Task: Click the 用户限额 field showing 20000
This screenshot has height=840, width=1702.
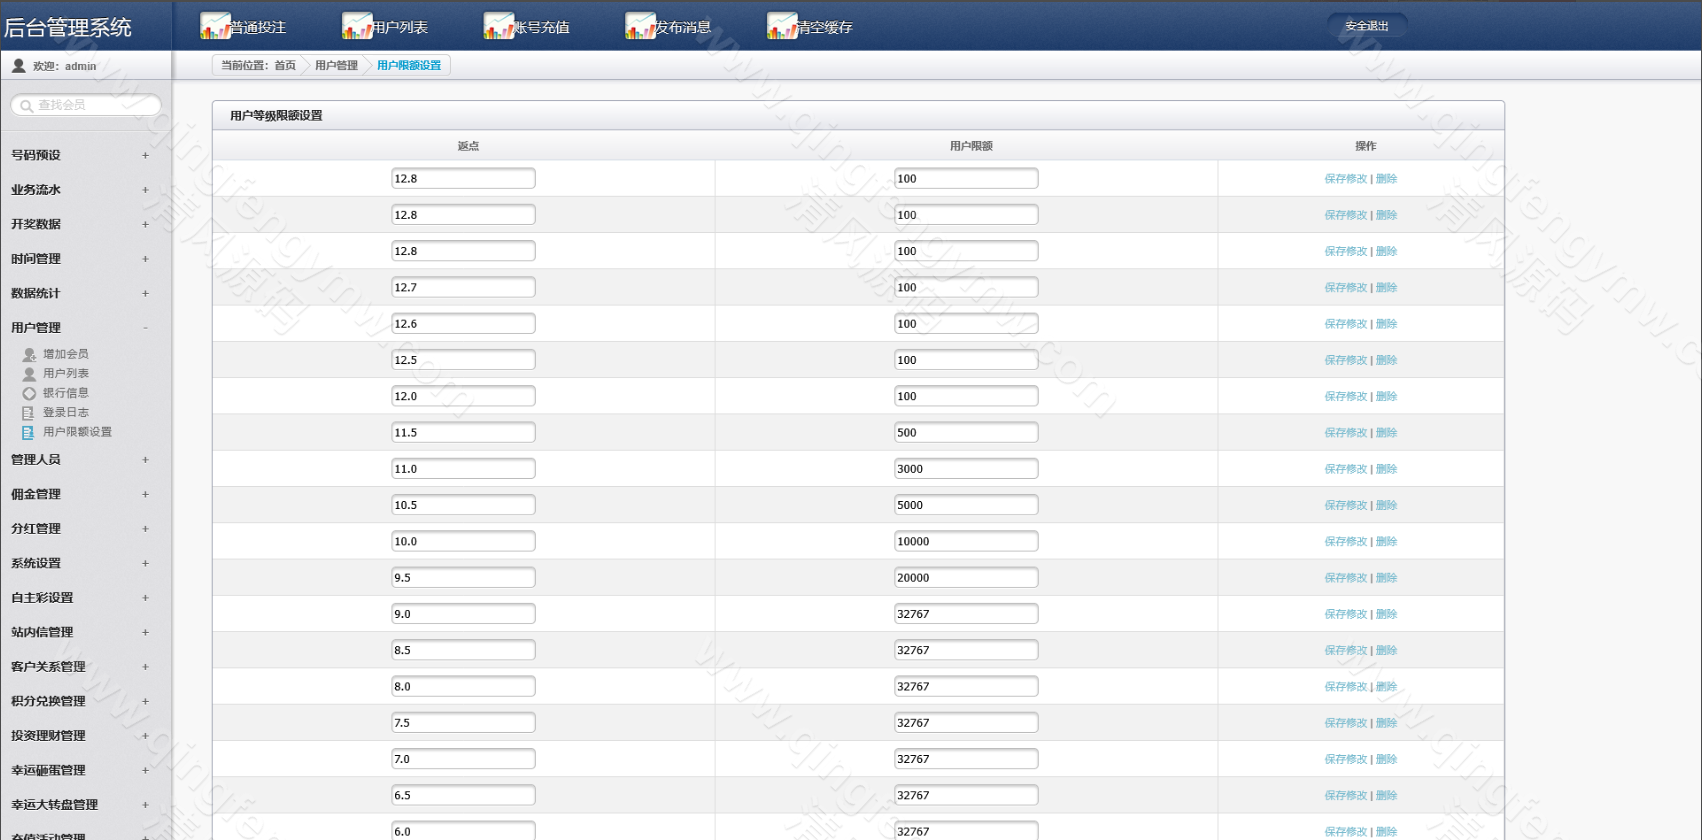Action: [966, 577]
